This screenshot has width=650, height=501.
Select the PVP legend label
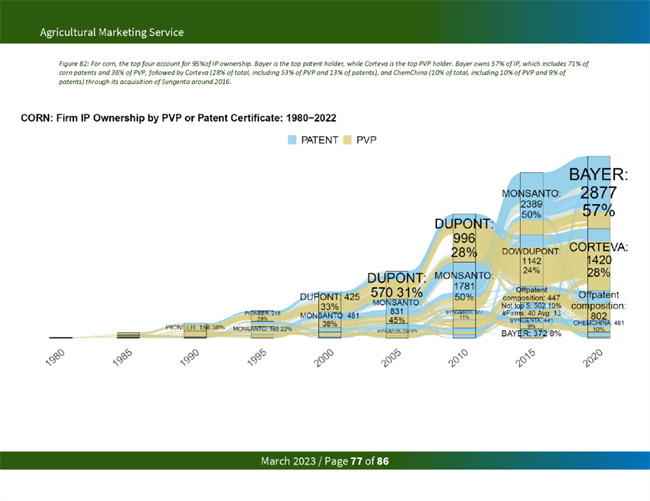click(x=367, y=141)
